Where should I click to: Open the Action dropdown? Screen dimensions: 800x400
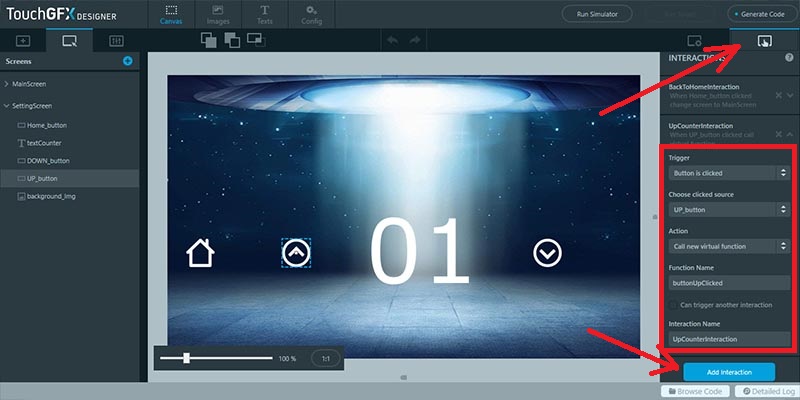[729, 246]
